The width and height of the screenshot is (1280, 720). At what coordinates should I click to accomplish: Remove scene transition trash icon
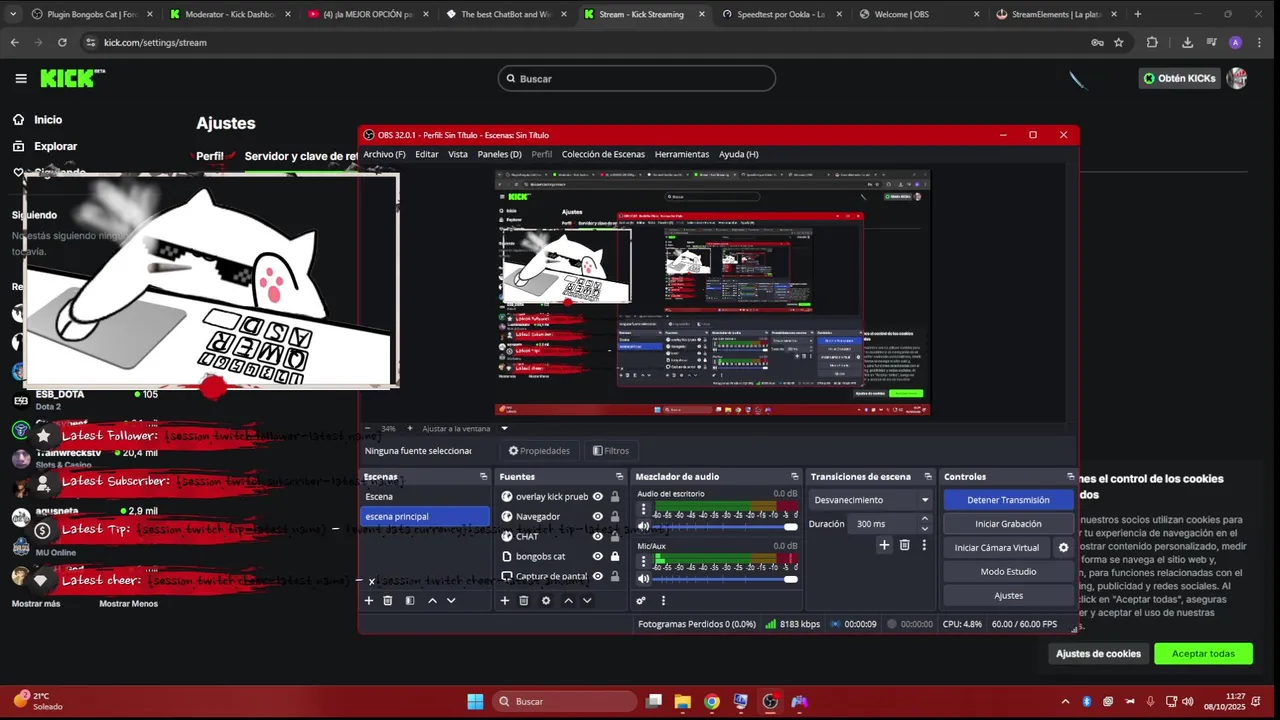(x=905, y=545)
